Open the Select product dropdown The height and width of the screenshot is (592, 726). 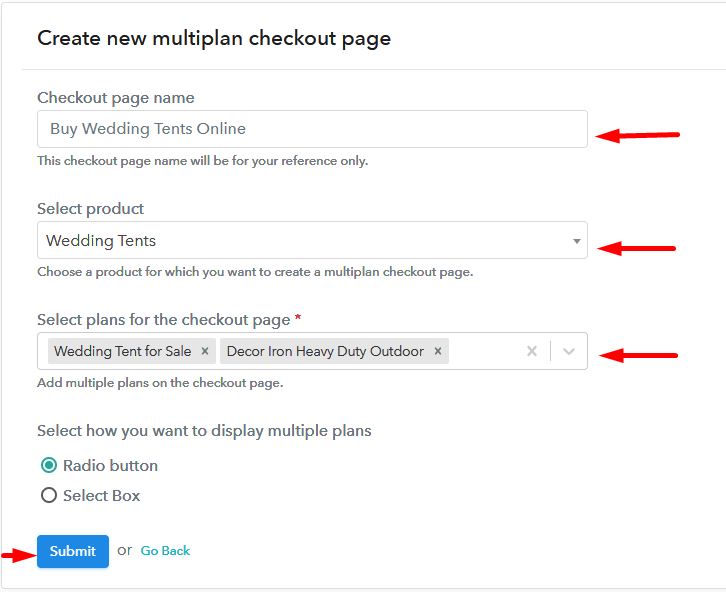point(312,240)
